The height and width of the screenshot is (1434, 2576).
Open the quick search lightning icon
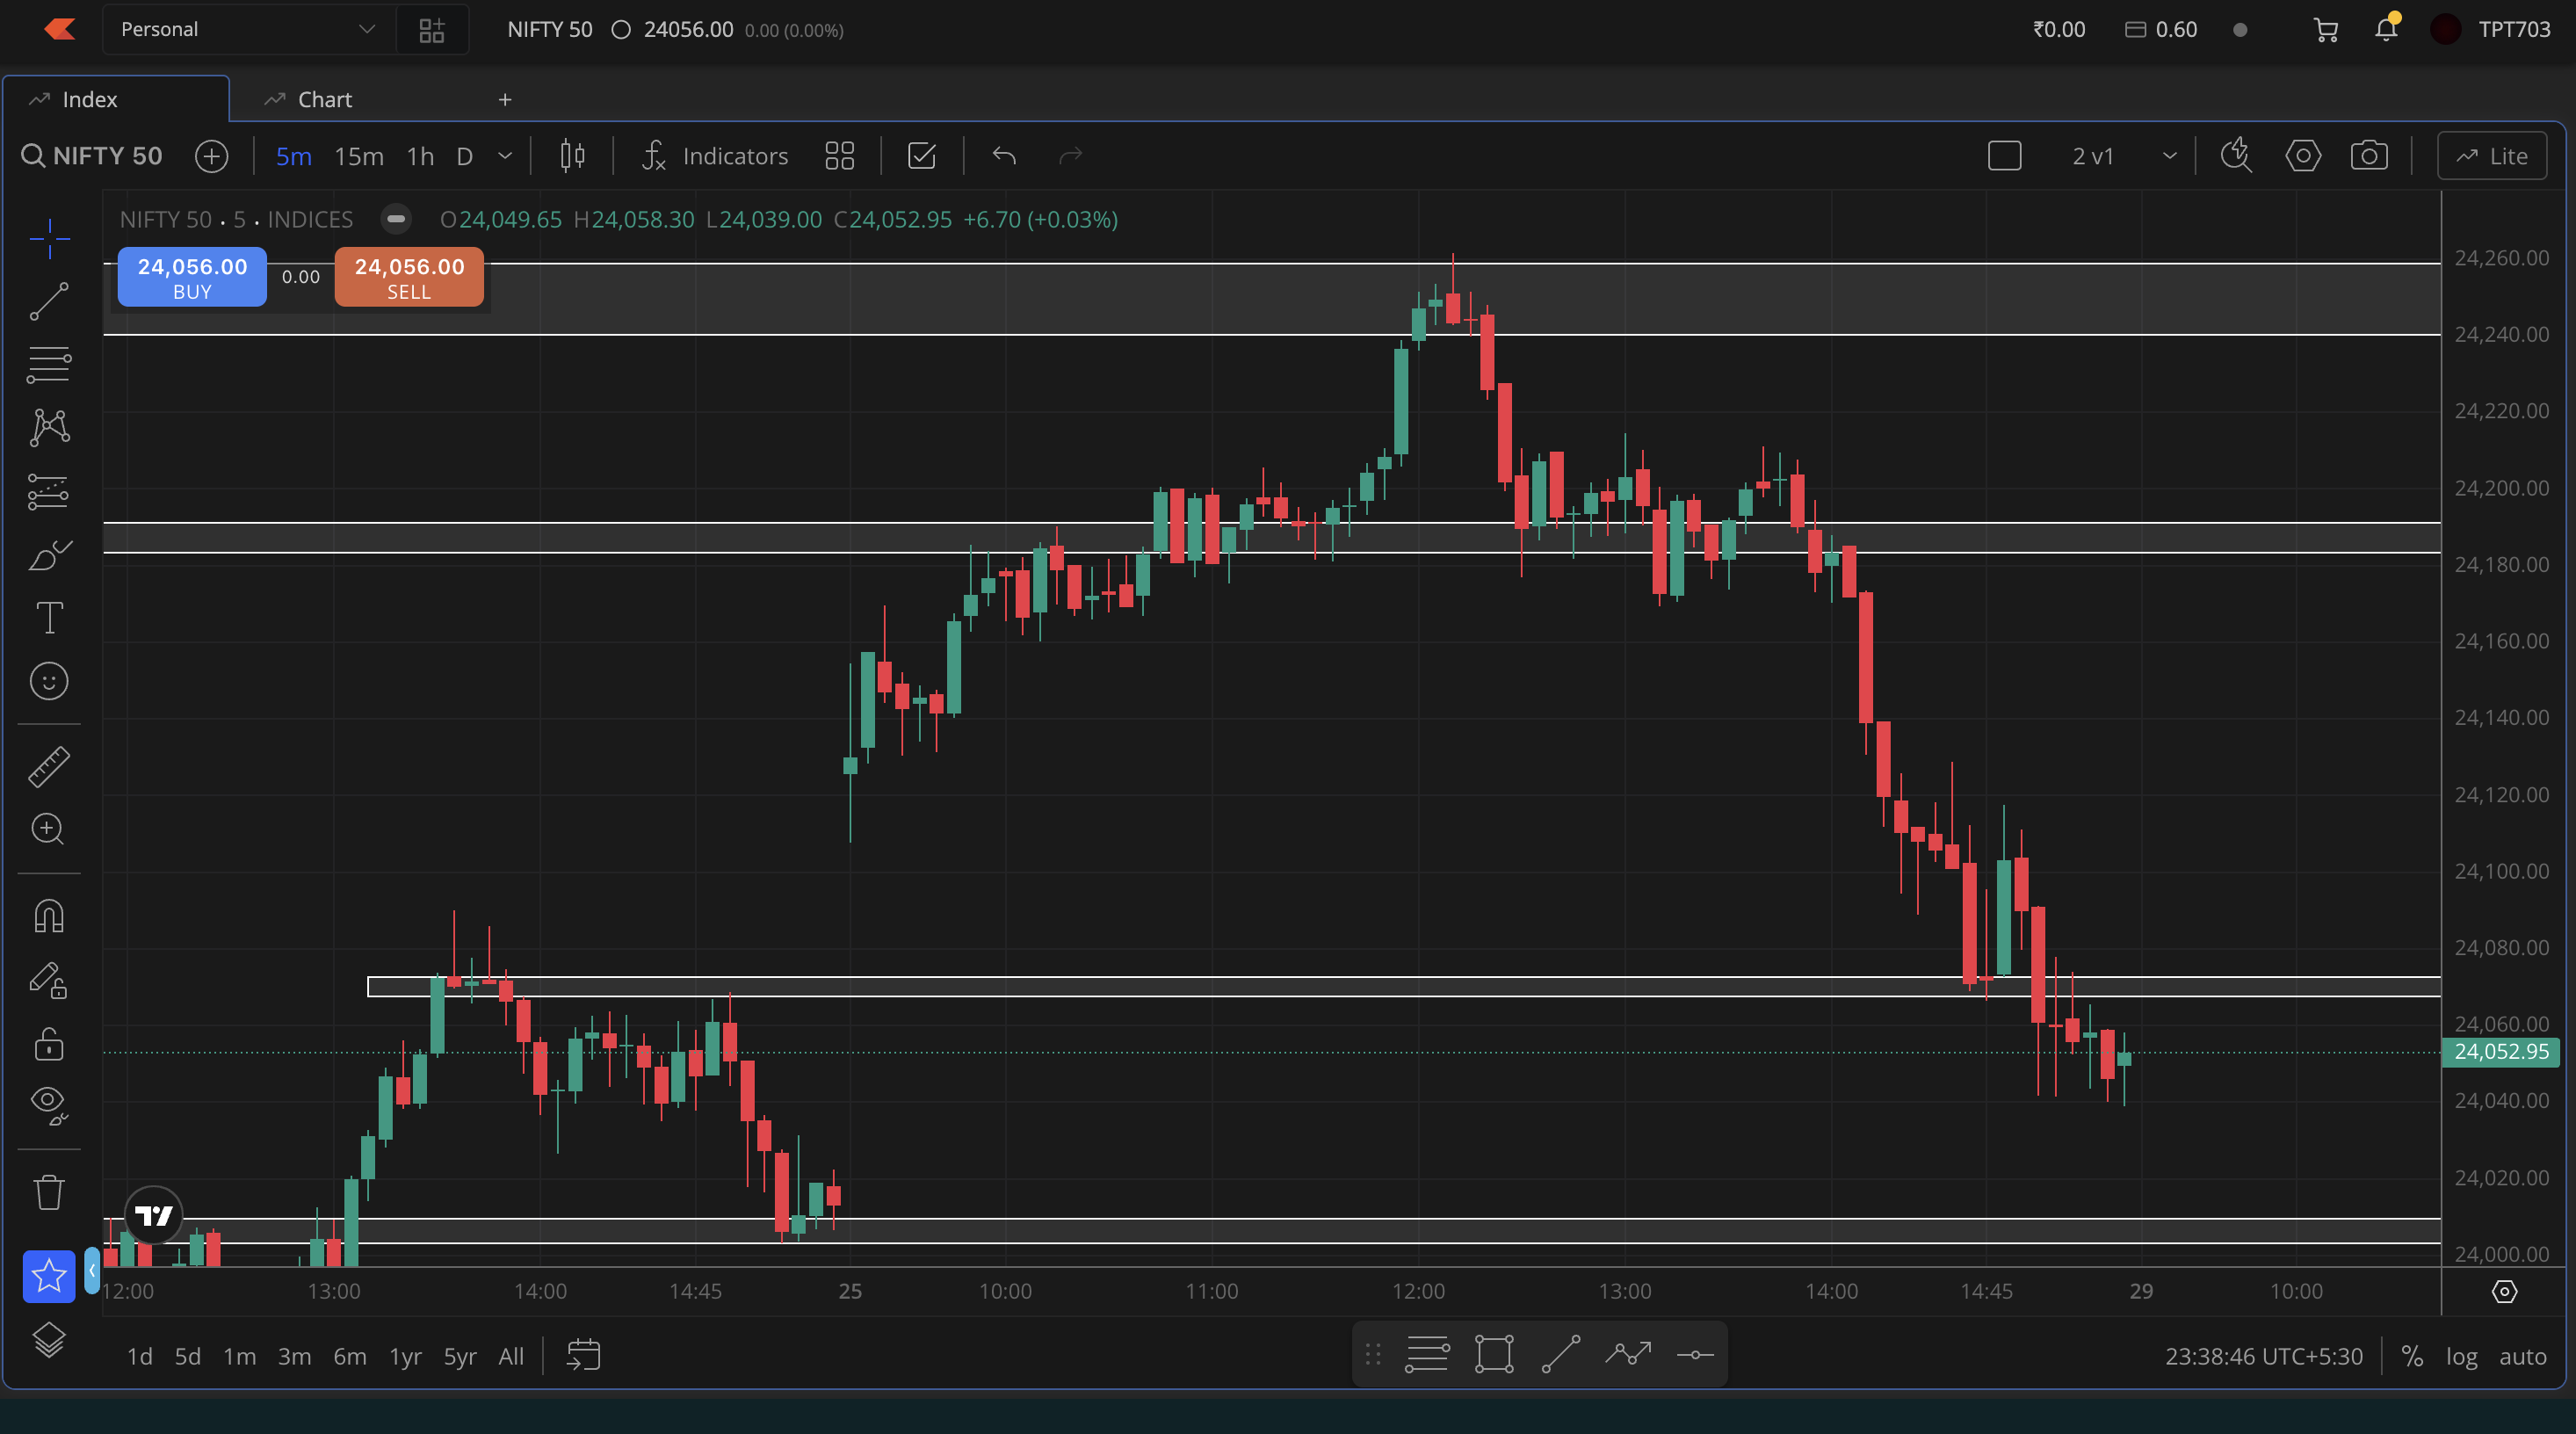(x=2237, y=156)
